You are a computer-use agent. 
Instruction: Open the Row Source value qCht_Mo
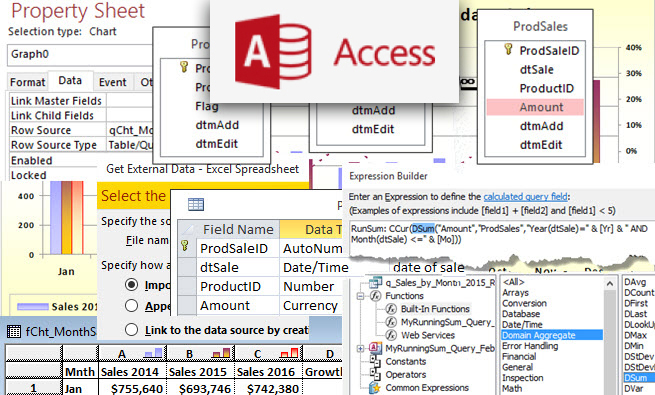pos(129,130)
